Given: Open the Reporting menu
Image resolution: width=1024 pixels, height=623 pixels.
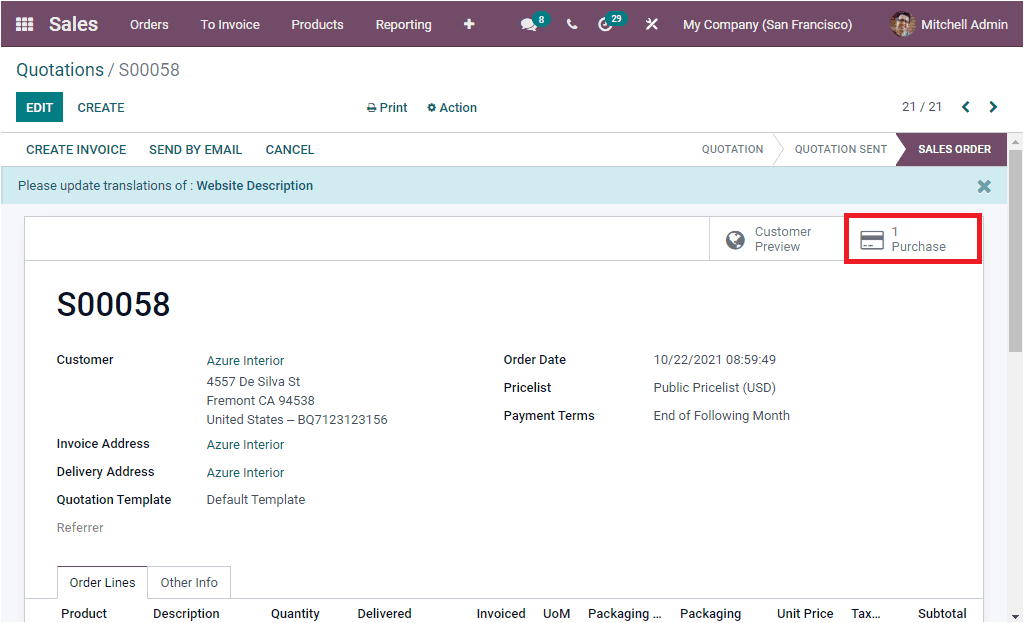Looking at the screenshot, I should pos(403,24).
